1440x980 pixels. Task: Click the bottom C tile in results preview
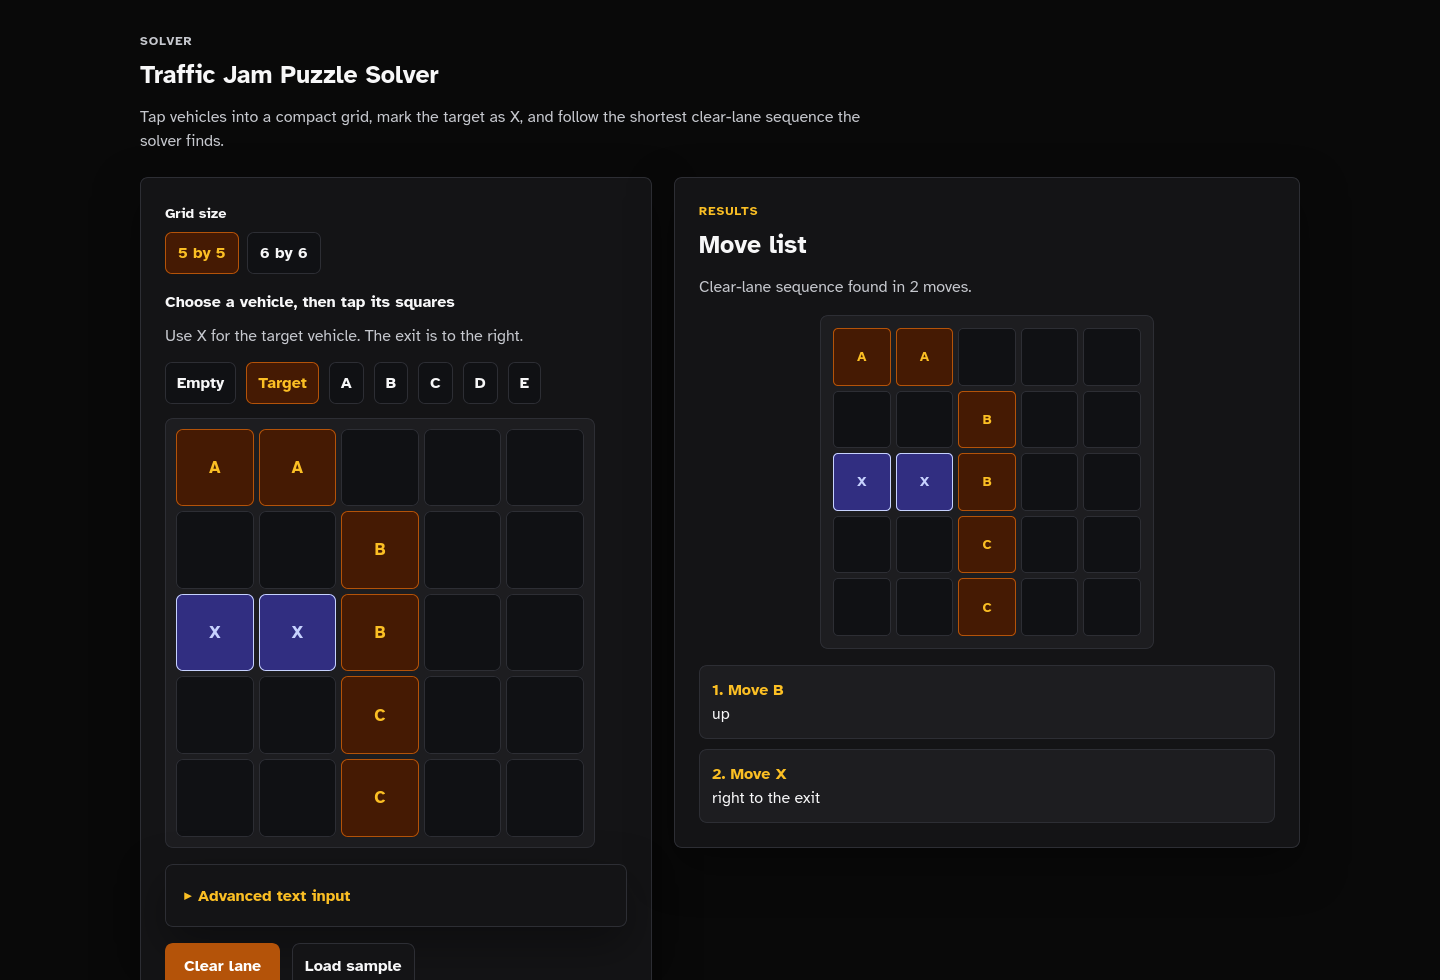coord(987,607)
